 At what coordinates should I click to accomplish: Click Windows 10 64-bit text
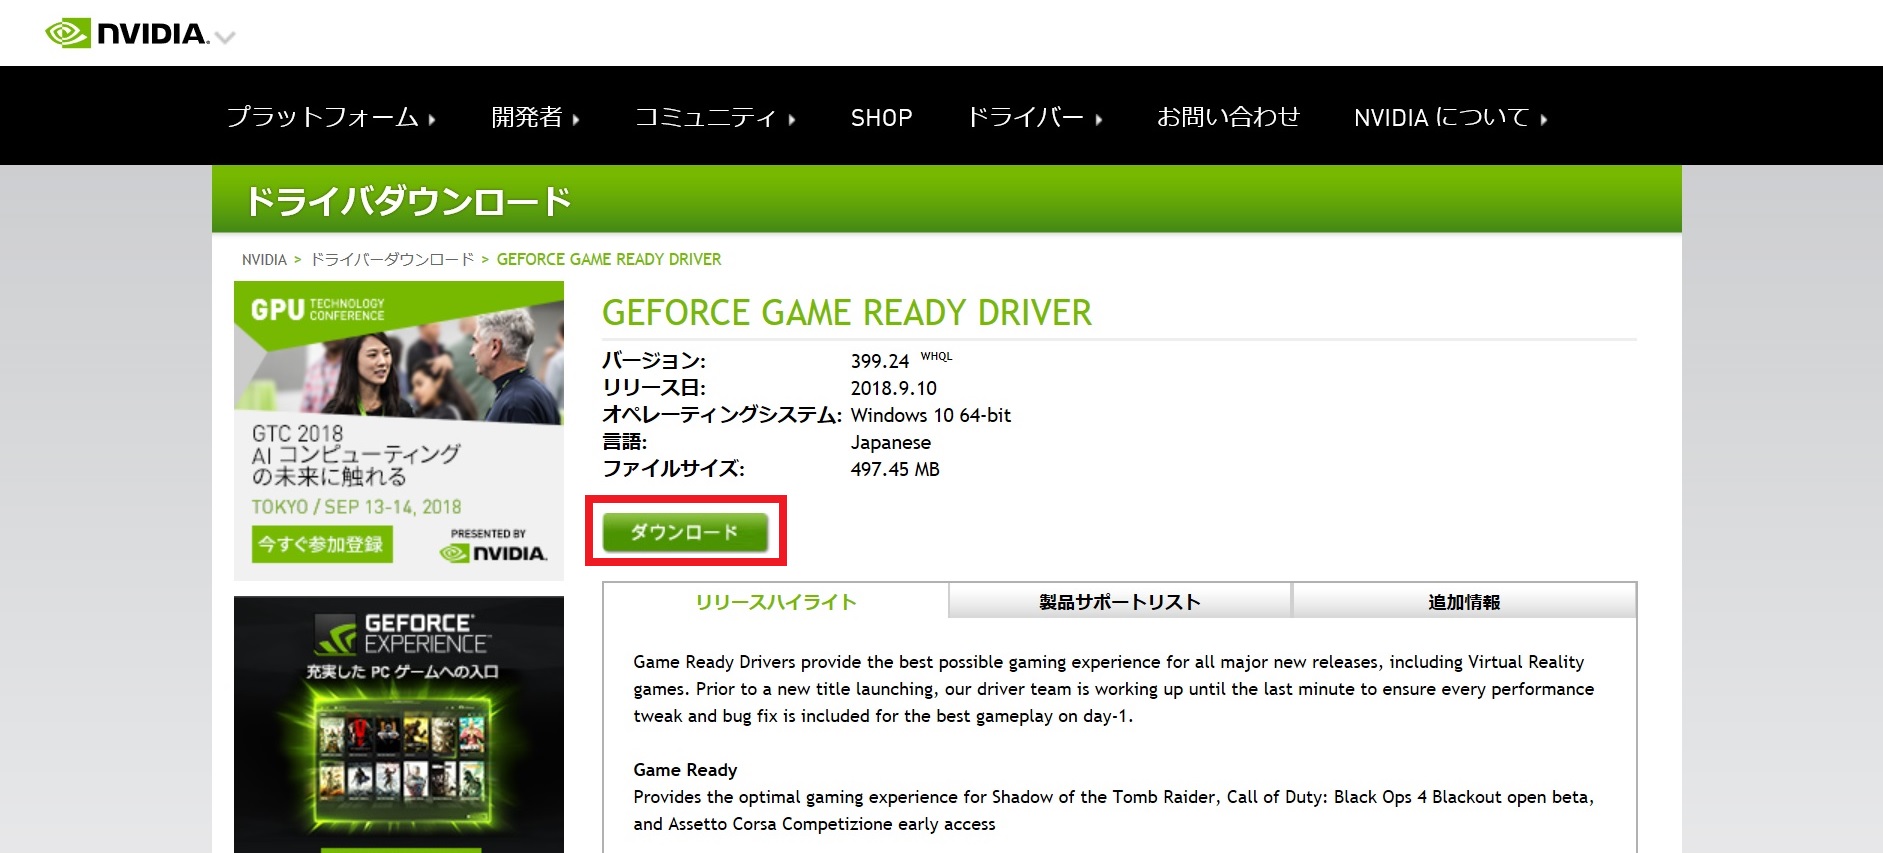pyautogui.click(x=931, y=415)
